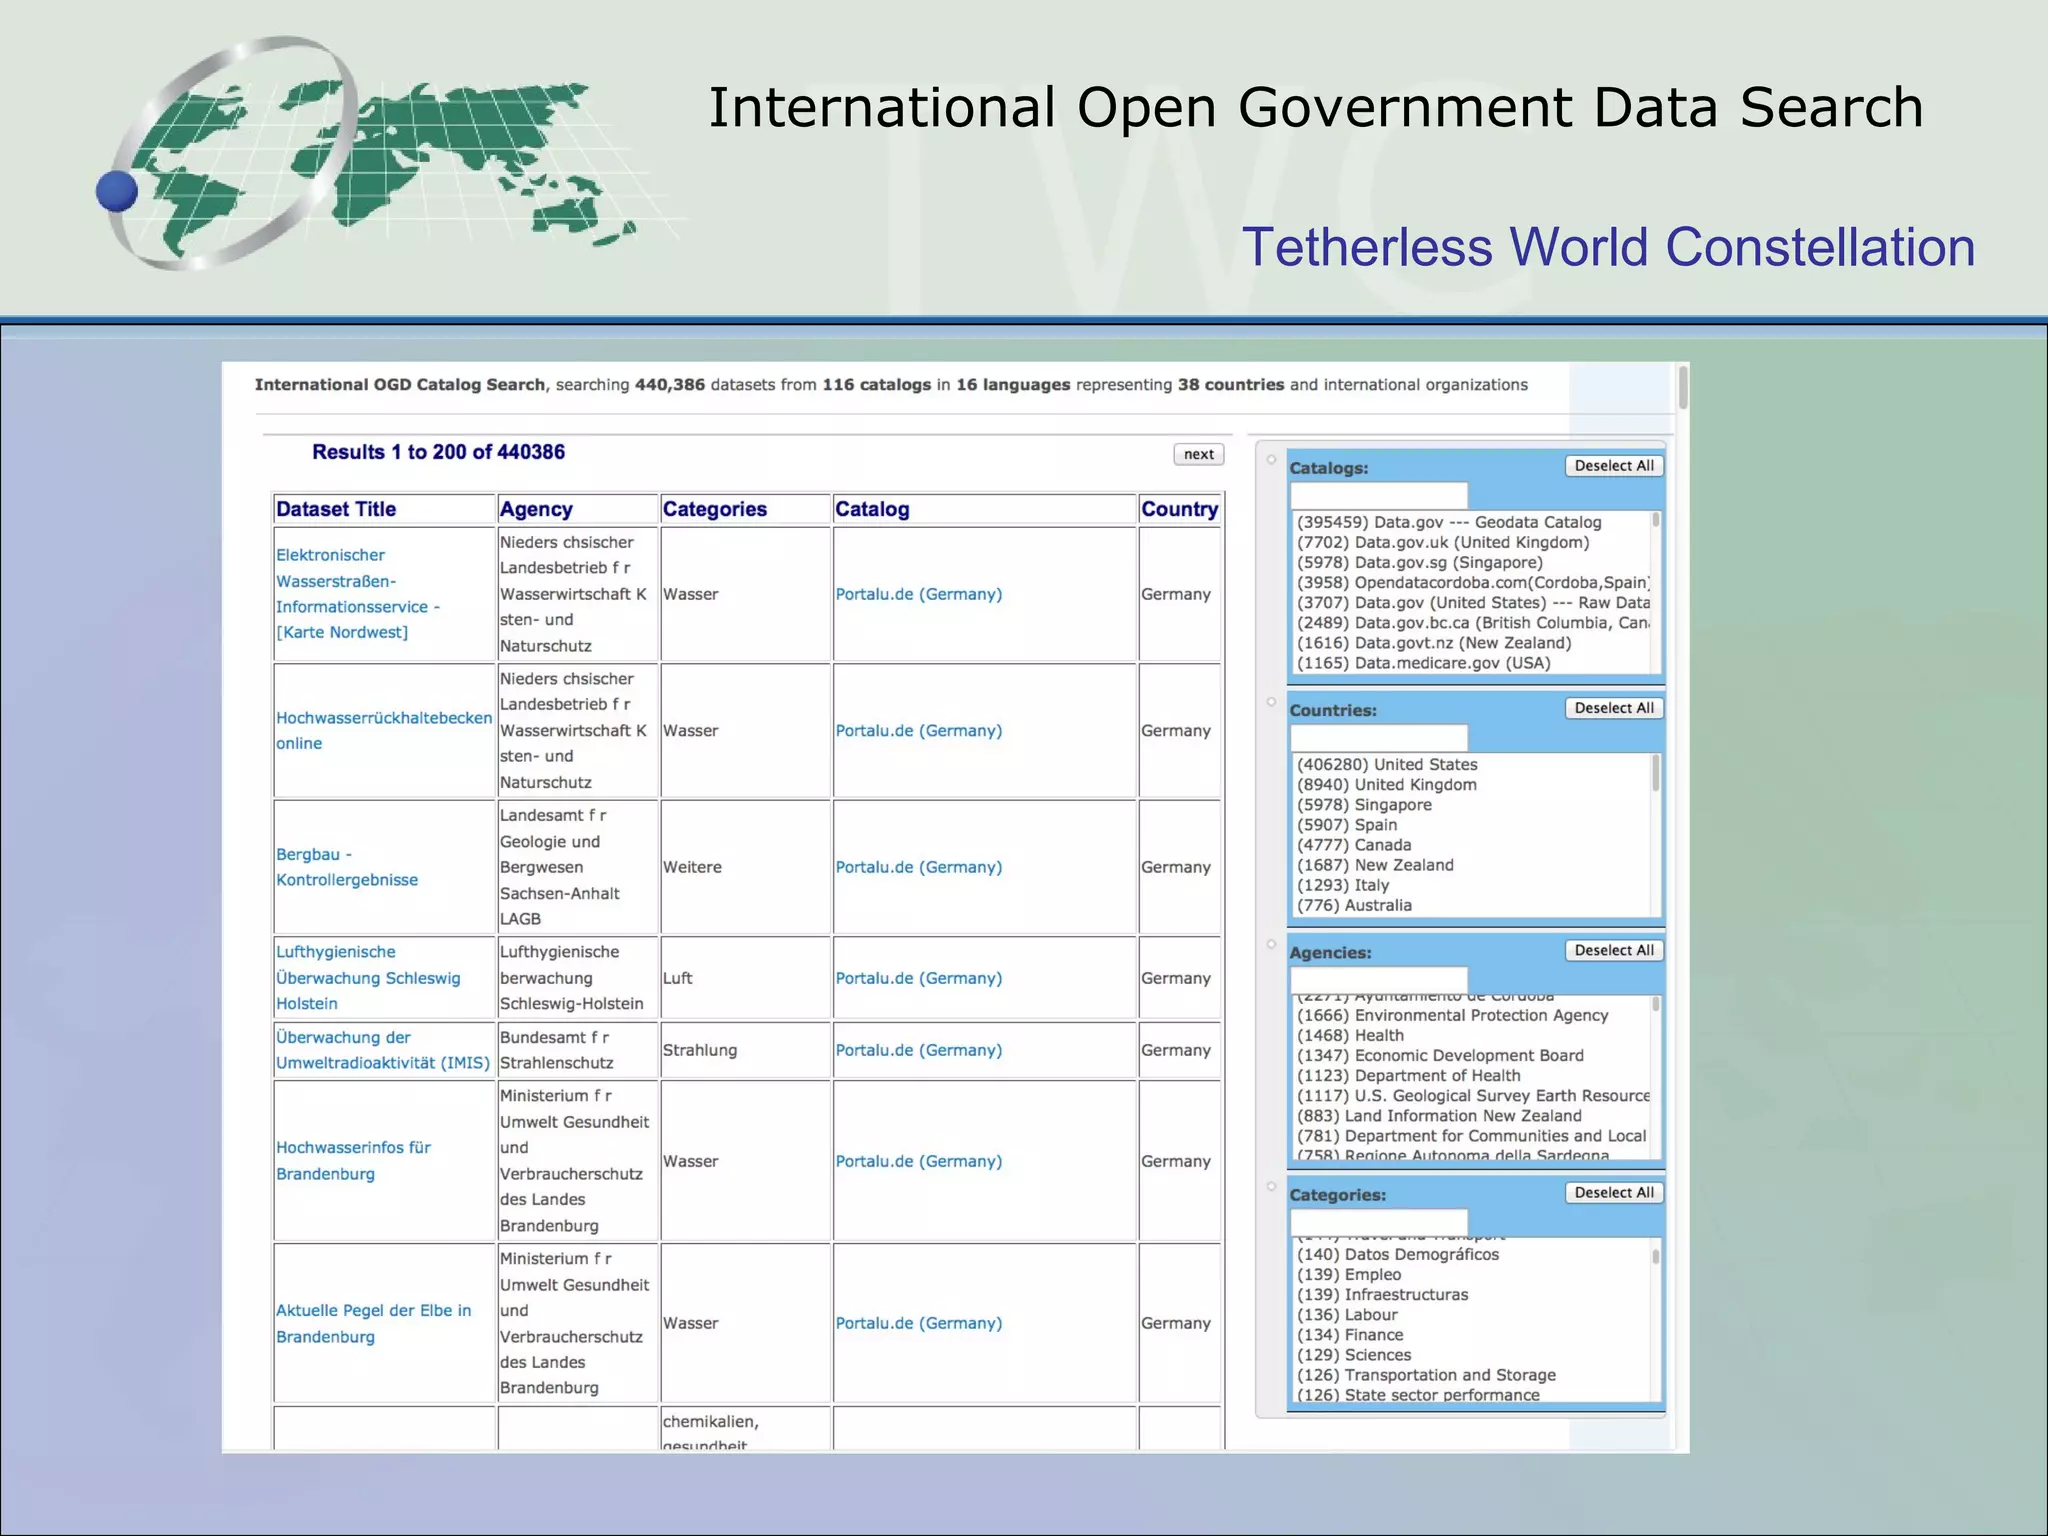Focus the Countries filter text field
Screen dimensions: 2048x1536
click(x=1378, y=737)
